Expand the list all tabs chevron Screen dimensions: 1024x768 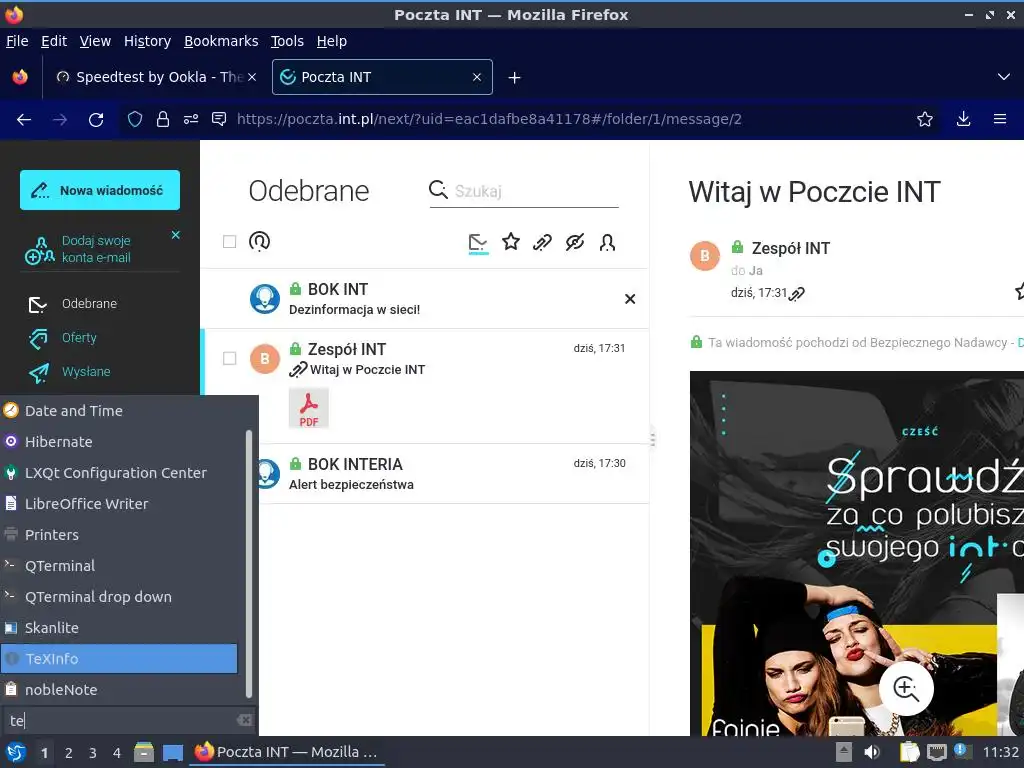pos(1004,77)
